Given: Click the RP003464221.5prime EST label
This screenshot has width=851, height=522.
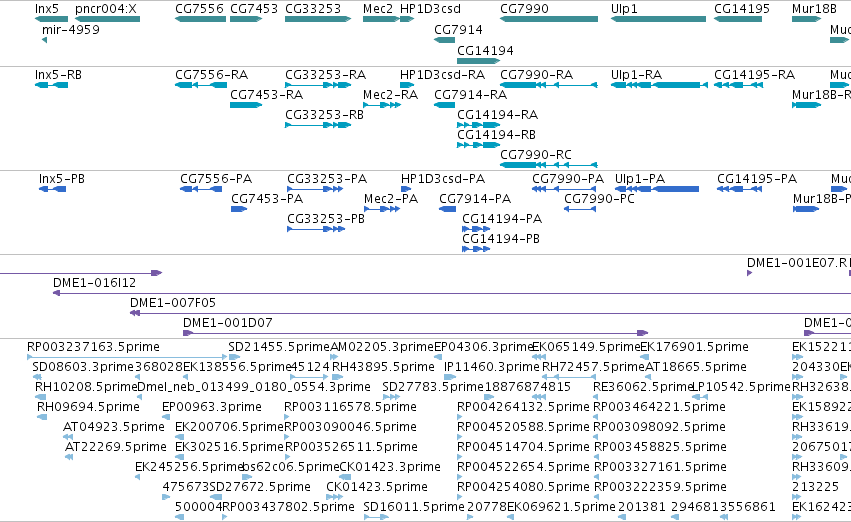Looking at the screenshot, I should pyautogui.click(x=659, y=407).
